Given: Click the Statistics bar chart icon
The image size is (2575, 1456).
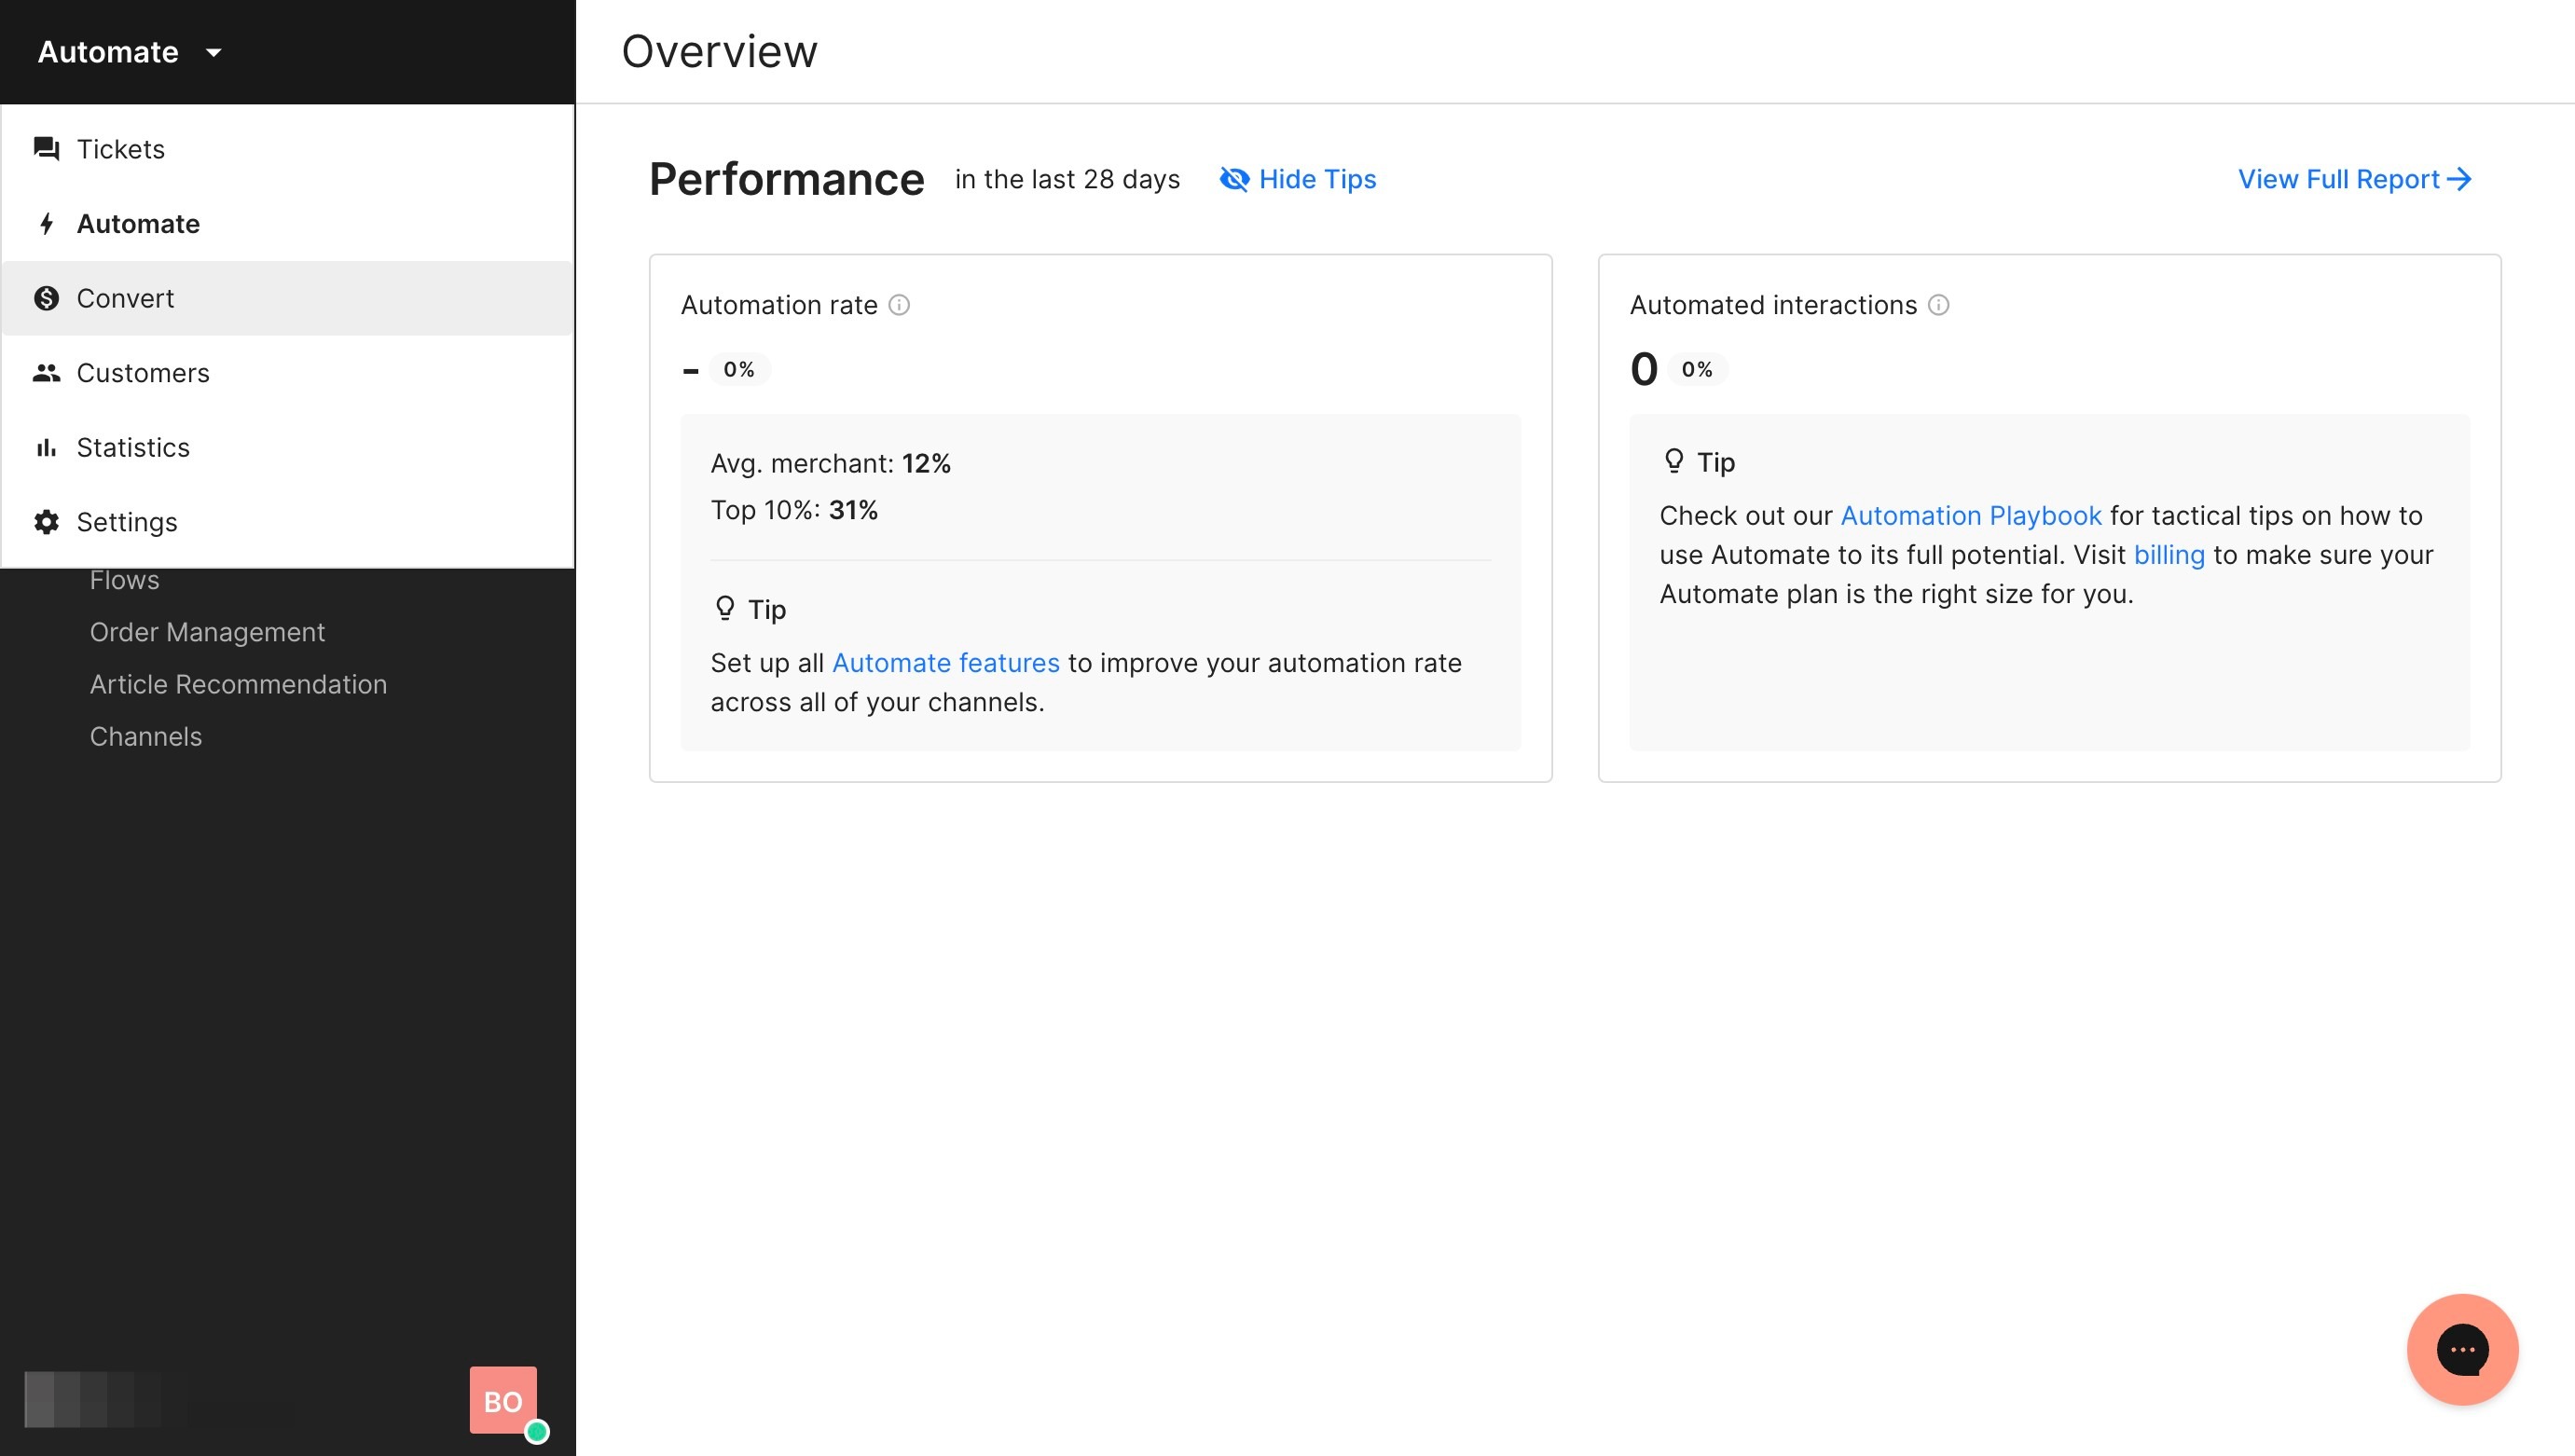Looking at the screenshot, I should 46,448.
